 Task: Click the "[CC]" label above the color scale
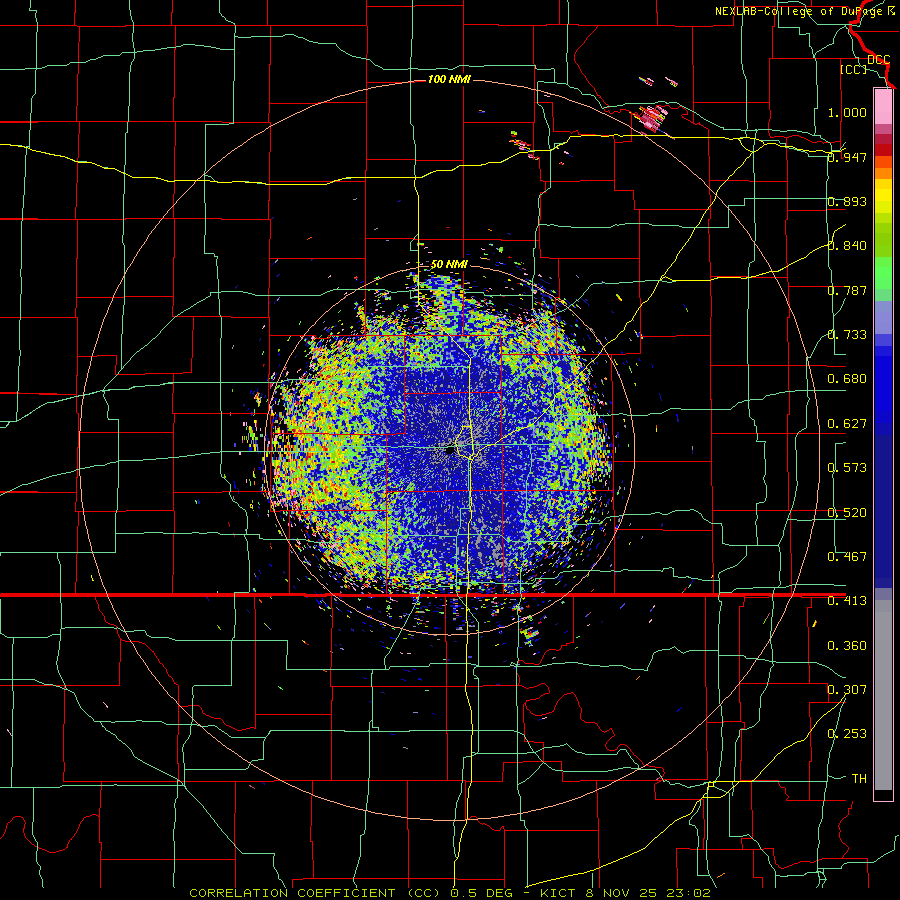click(x=853, y=69)
